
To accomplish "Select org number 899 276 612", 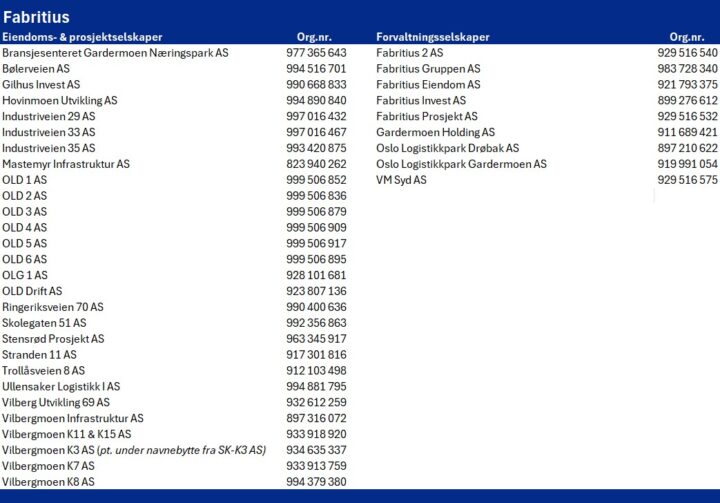I will (x=687, y=101).
